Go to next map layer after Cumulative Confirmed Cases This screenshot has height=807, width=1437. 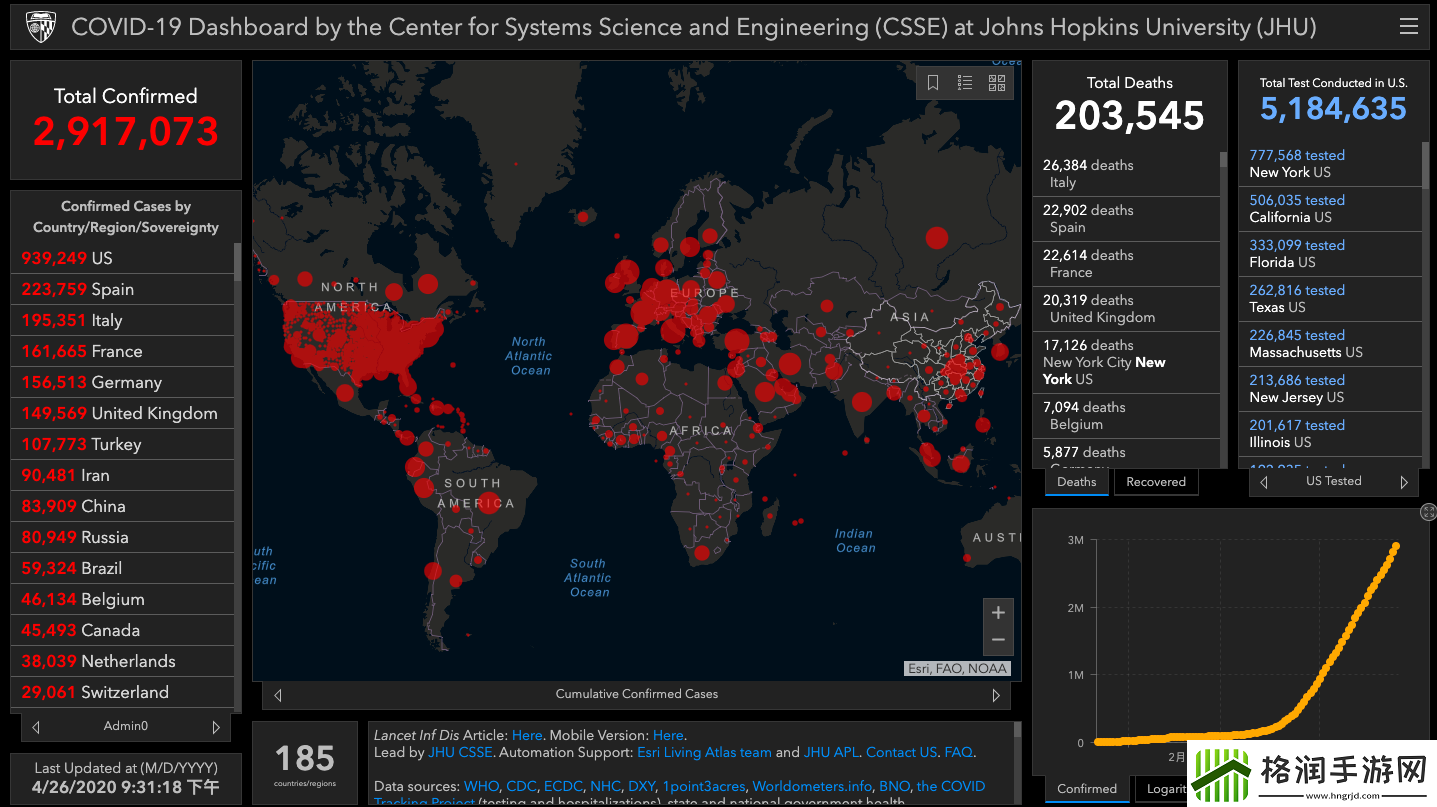tap(996, 694)
